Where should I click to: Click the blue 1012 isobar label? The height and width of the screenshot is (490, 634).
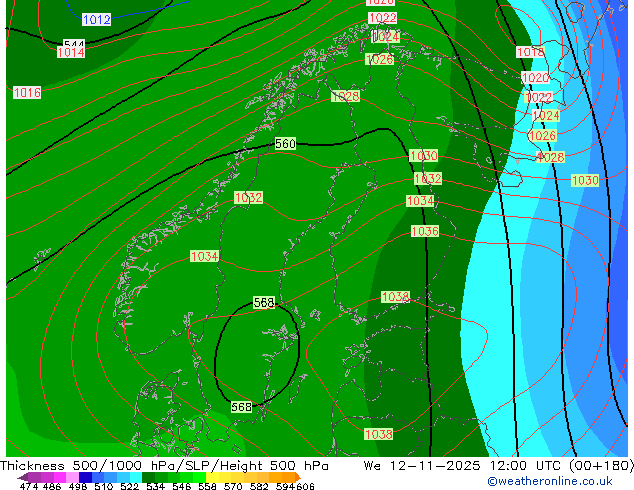pyautogui.click(x=97, y=19)
